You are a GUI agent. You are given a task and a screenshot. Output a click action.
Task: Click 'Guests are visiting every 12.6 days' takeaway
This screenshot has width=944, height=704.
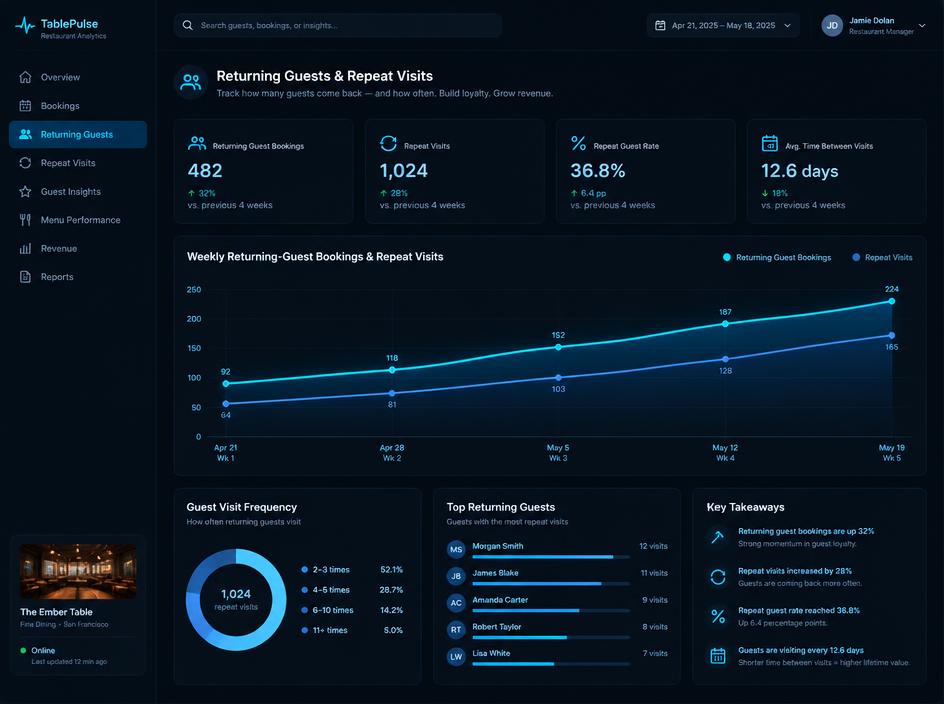point(801,650)
